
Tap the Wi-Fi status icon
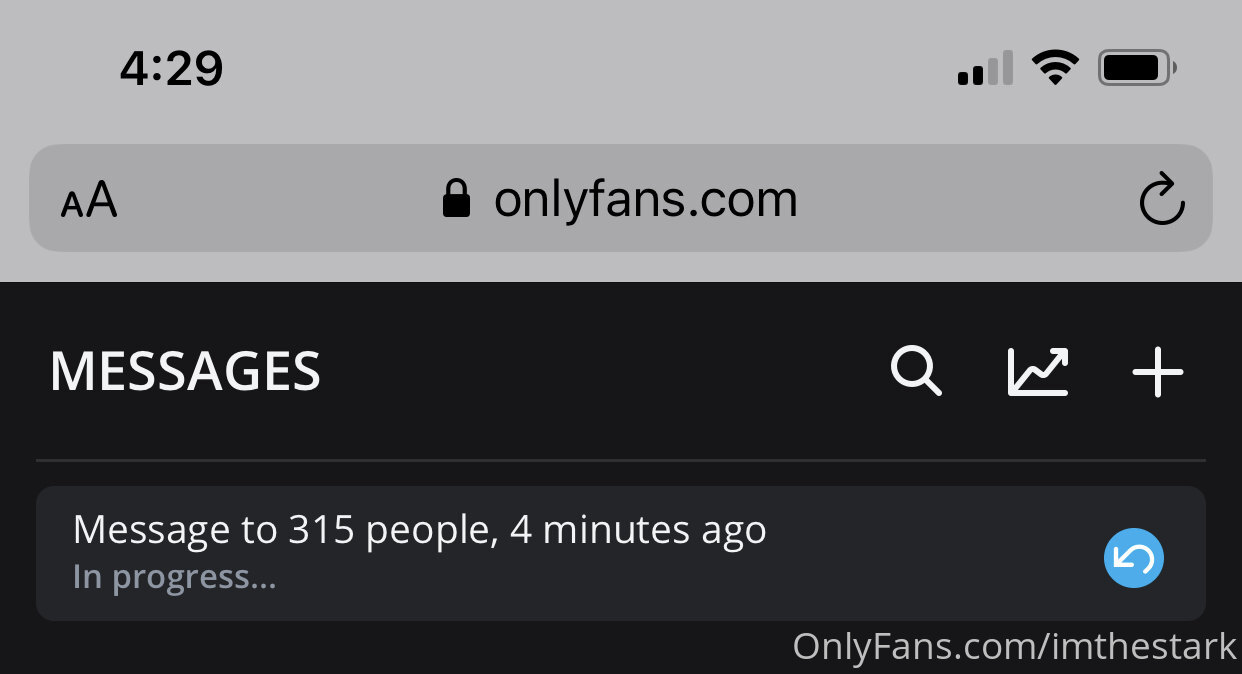tap(1055, 68)
